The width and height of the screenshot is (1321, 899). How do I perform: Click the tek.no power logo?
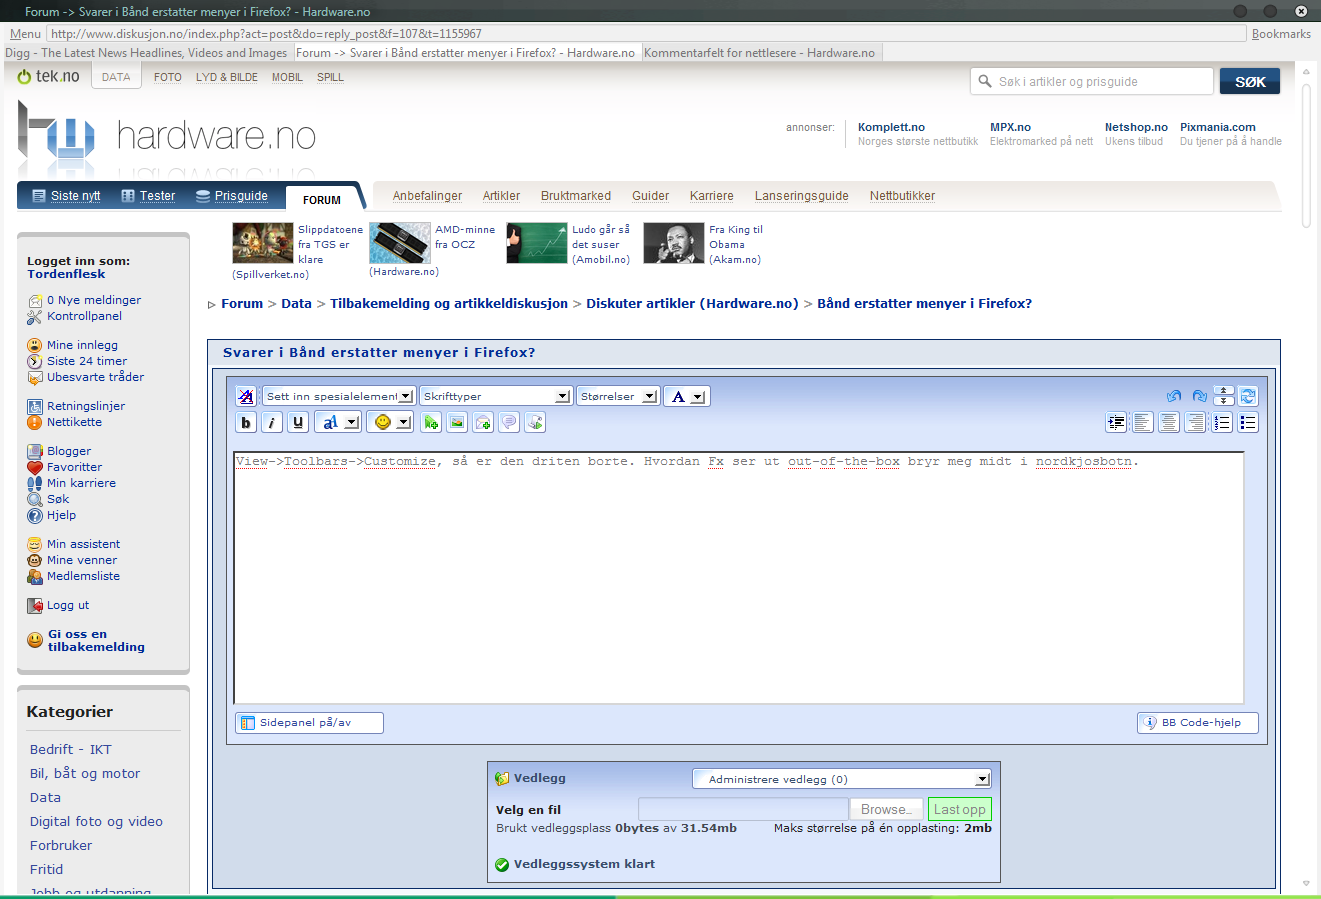pos(48,76)
